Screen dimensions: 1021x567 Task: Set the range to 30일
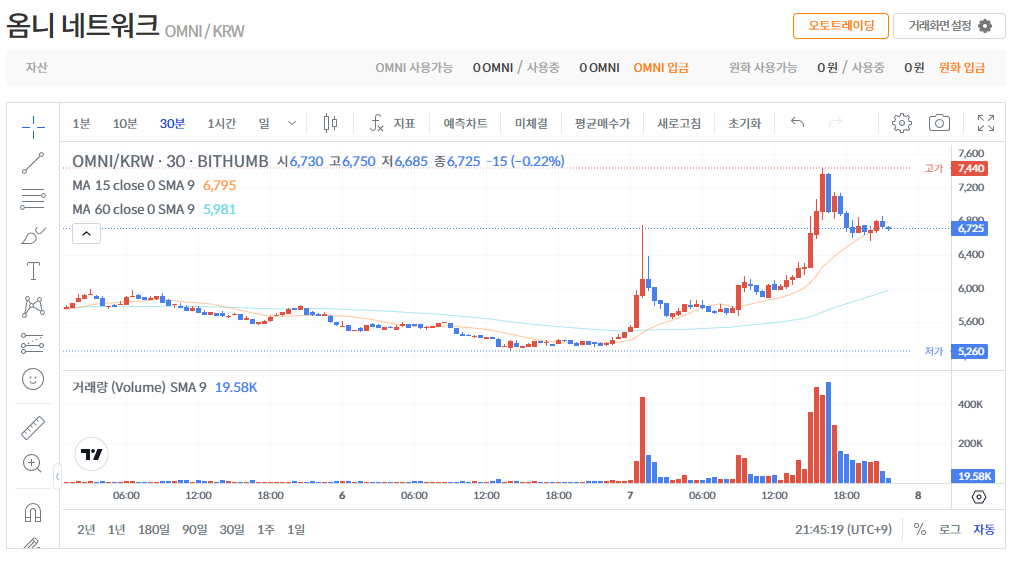(232, 529)
